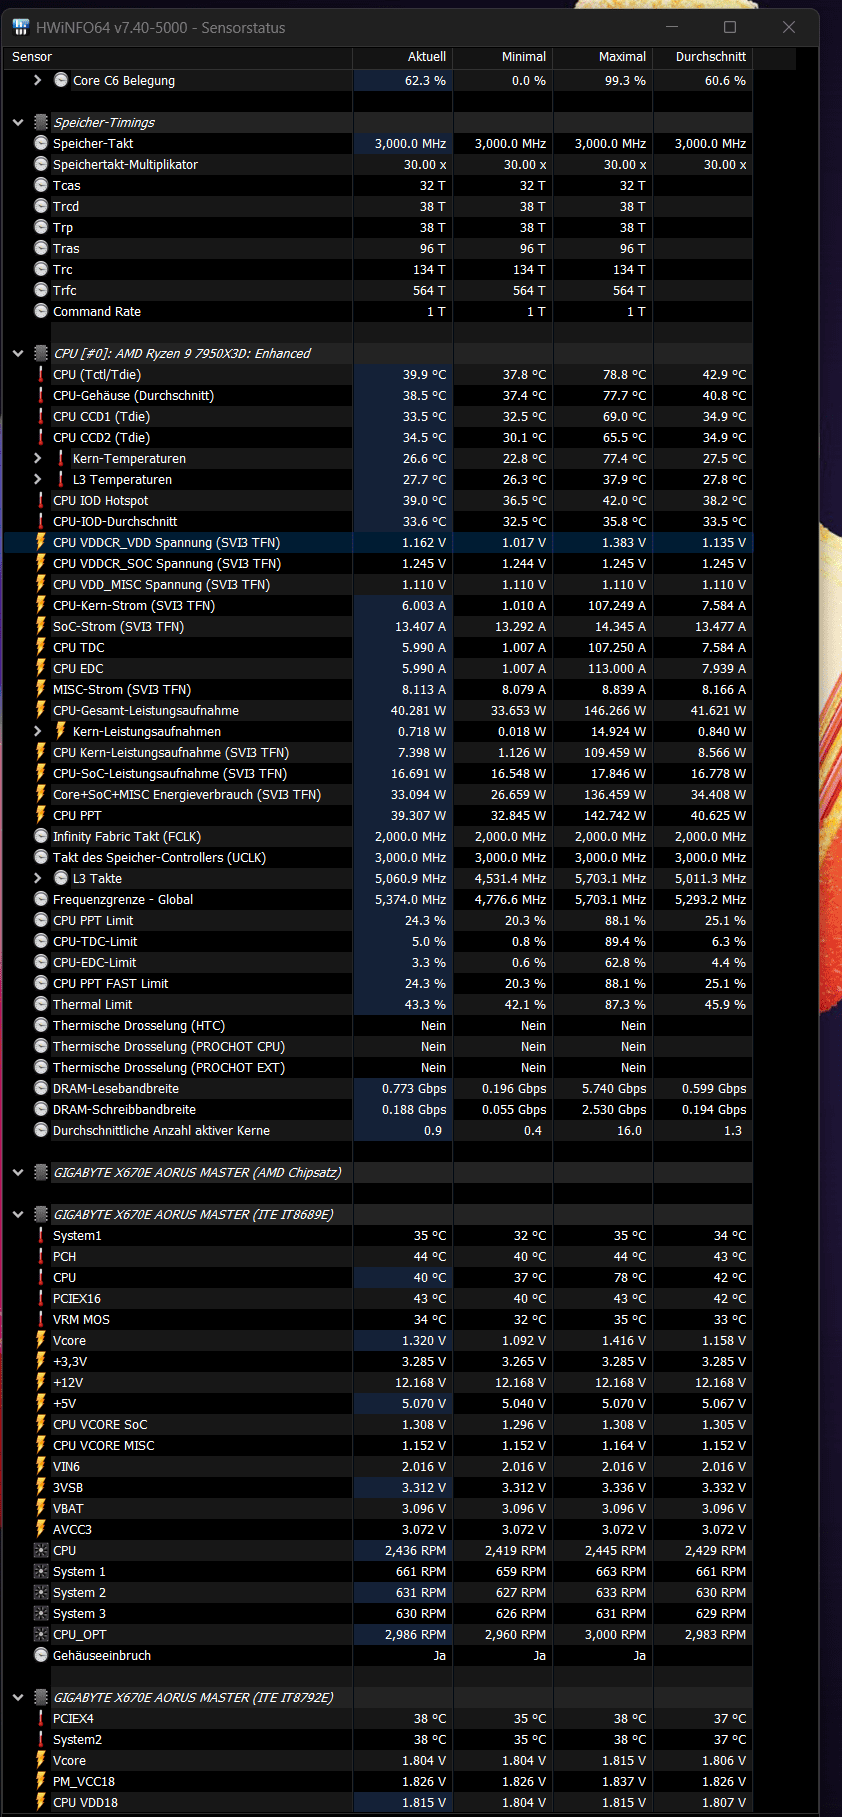Click the lightning icon beside CPU PPT

pyautogui.click(x=41, y=815)
